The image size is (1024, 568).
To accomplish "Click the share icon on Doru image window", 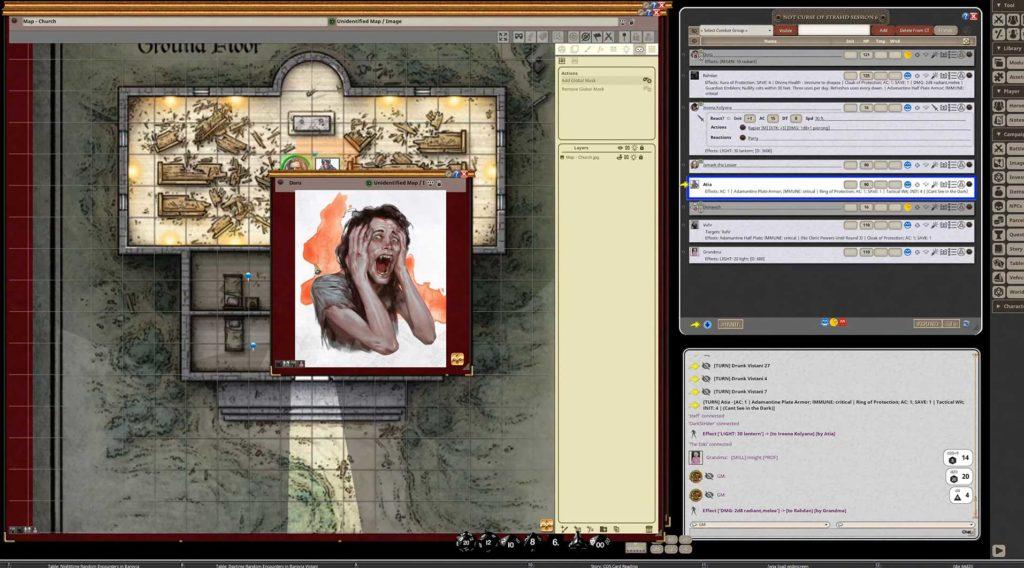I will coord(457,359).
